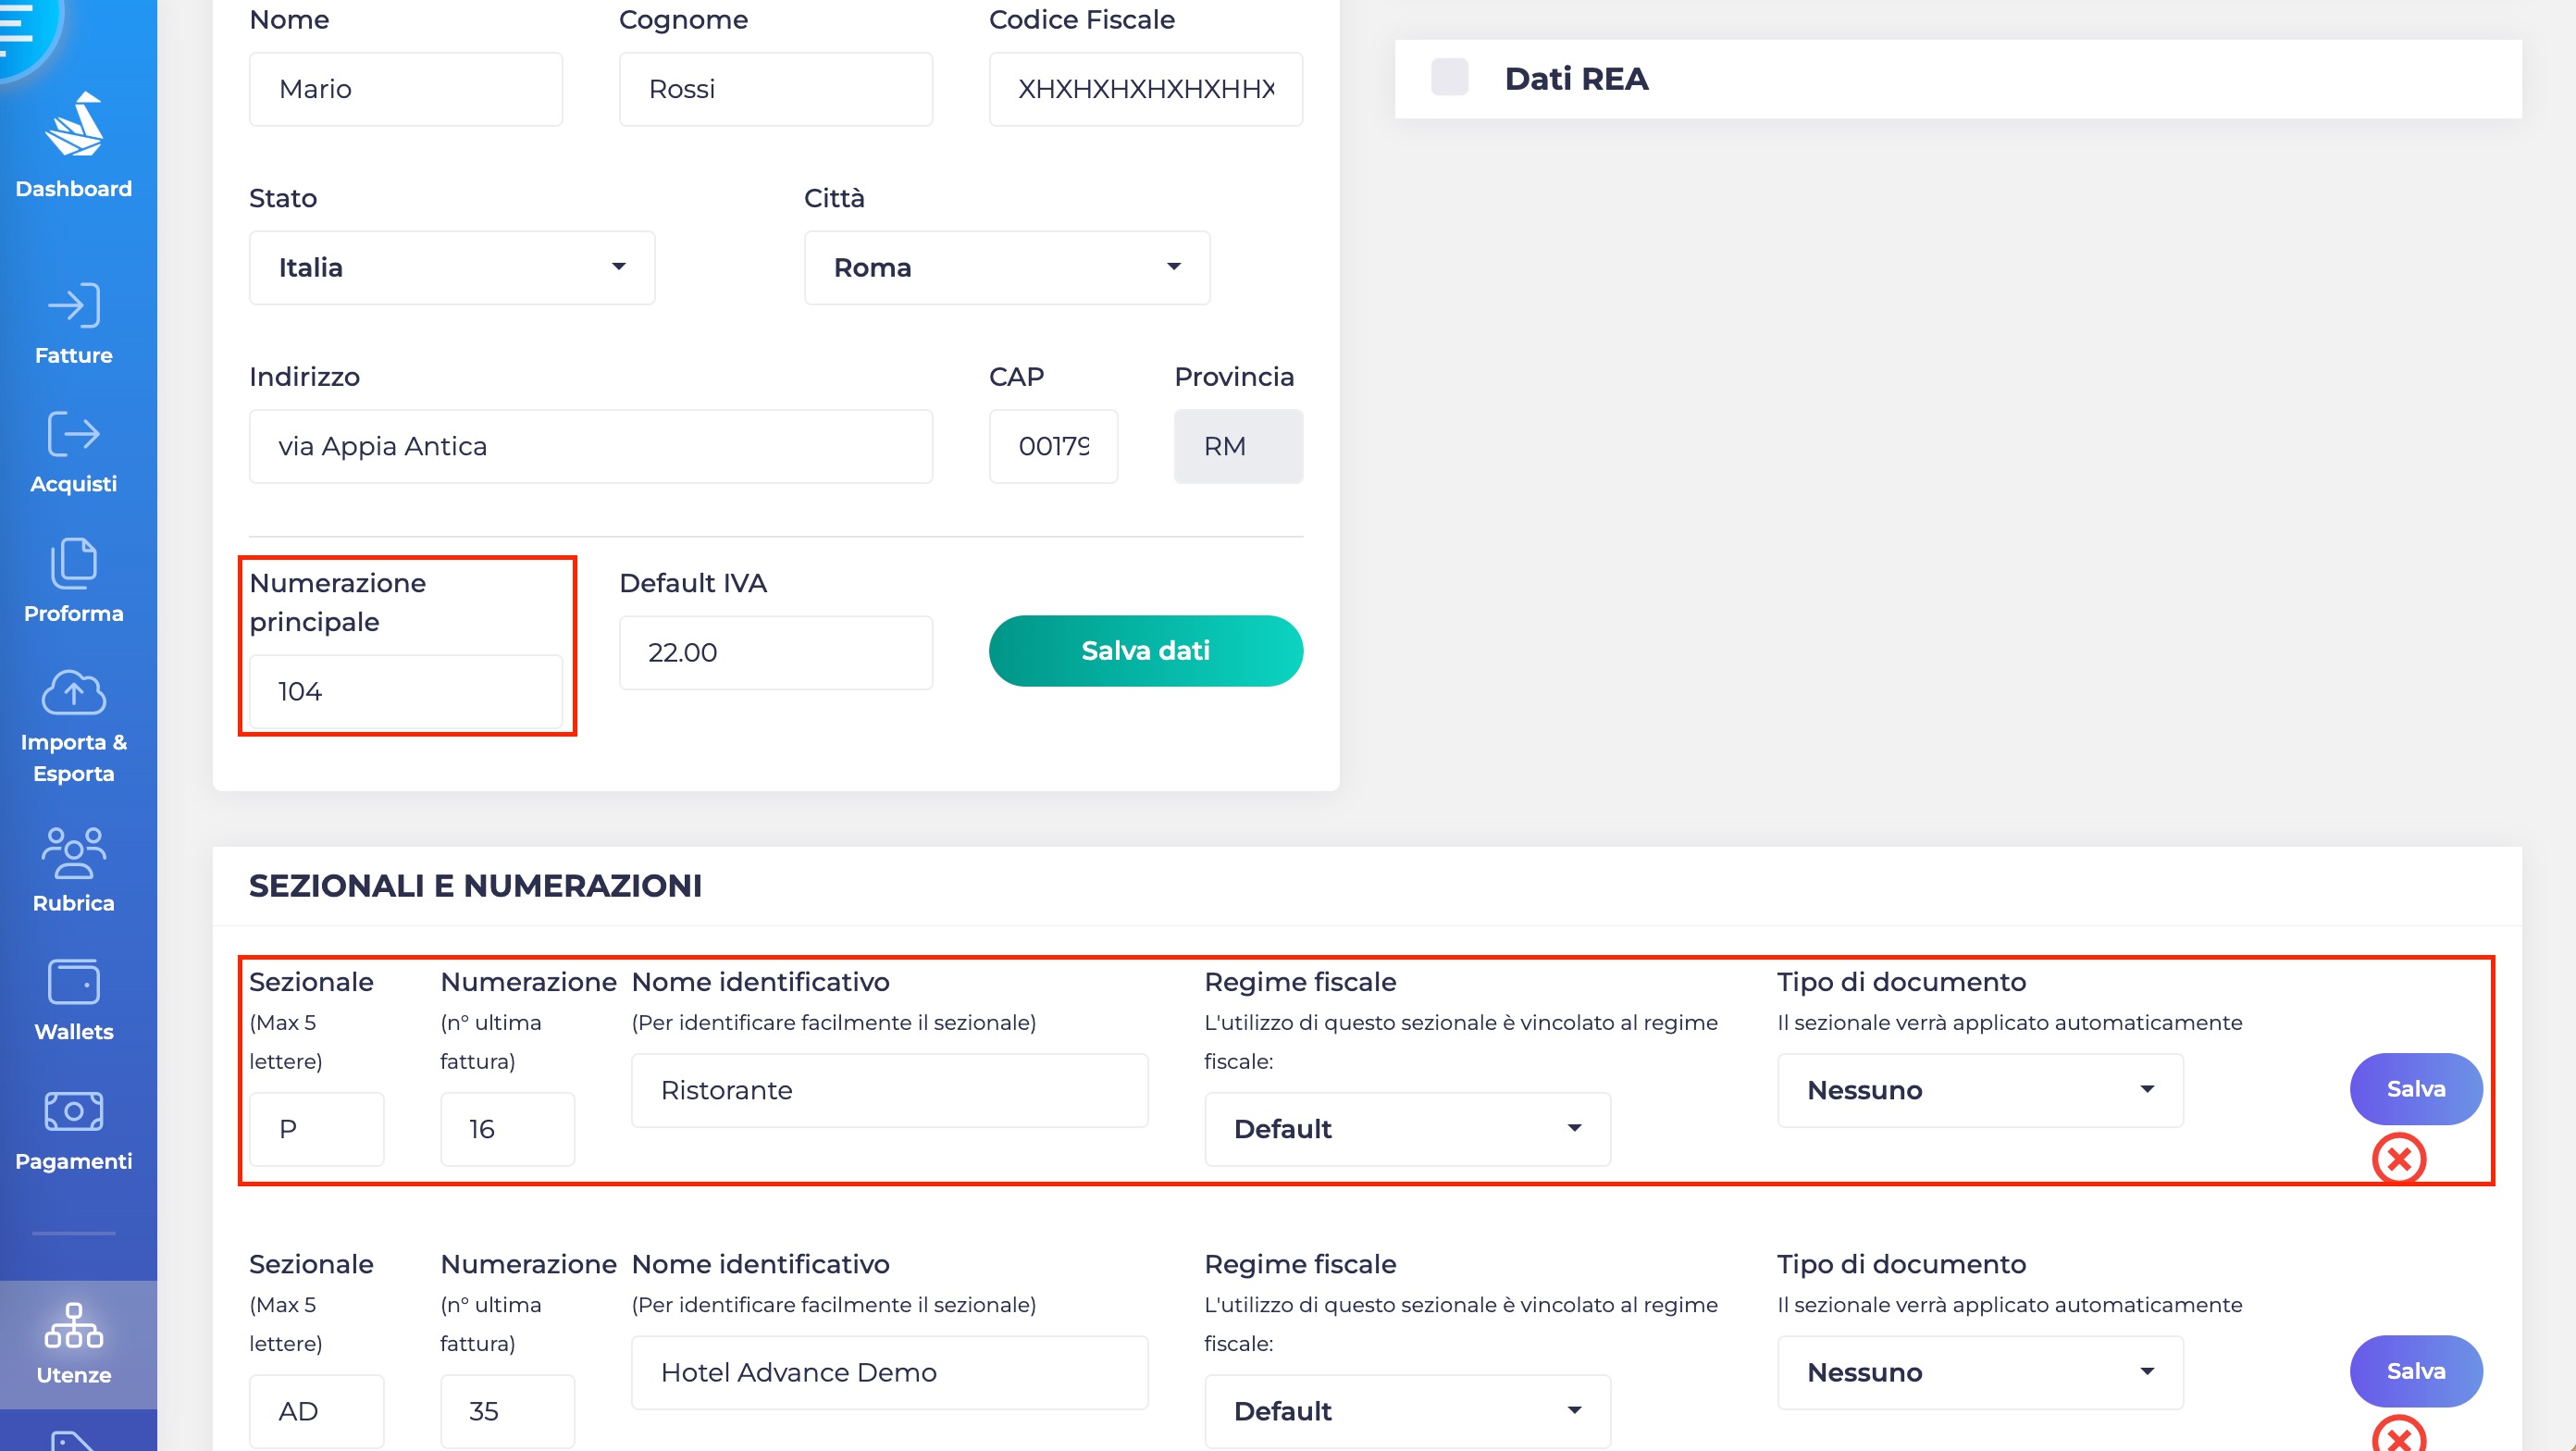Open the Proforma documents icon
Screen dimensions: 2576x1451
(74, 563)
